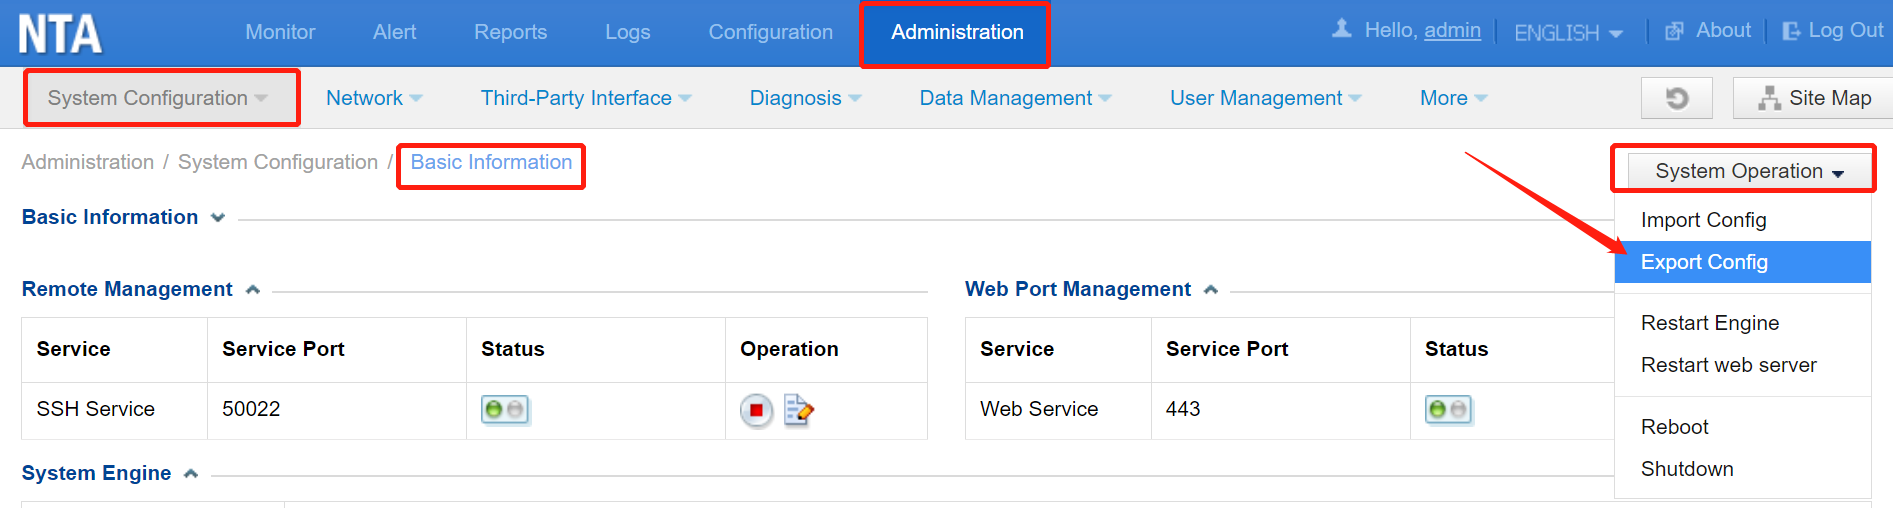1893x508 pixels.
Task: Click the user profile icon
Action: click(x=1341, y=30)
